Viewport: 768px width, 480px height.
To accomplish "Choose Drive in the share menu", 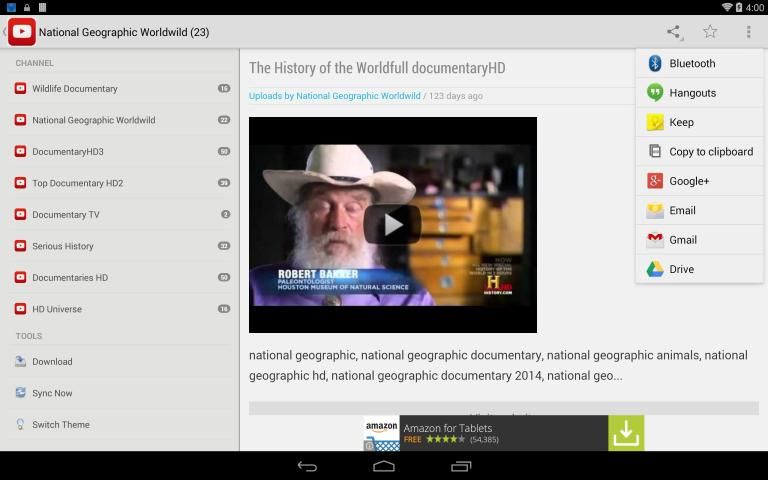I will coord(699,269).
